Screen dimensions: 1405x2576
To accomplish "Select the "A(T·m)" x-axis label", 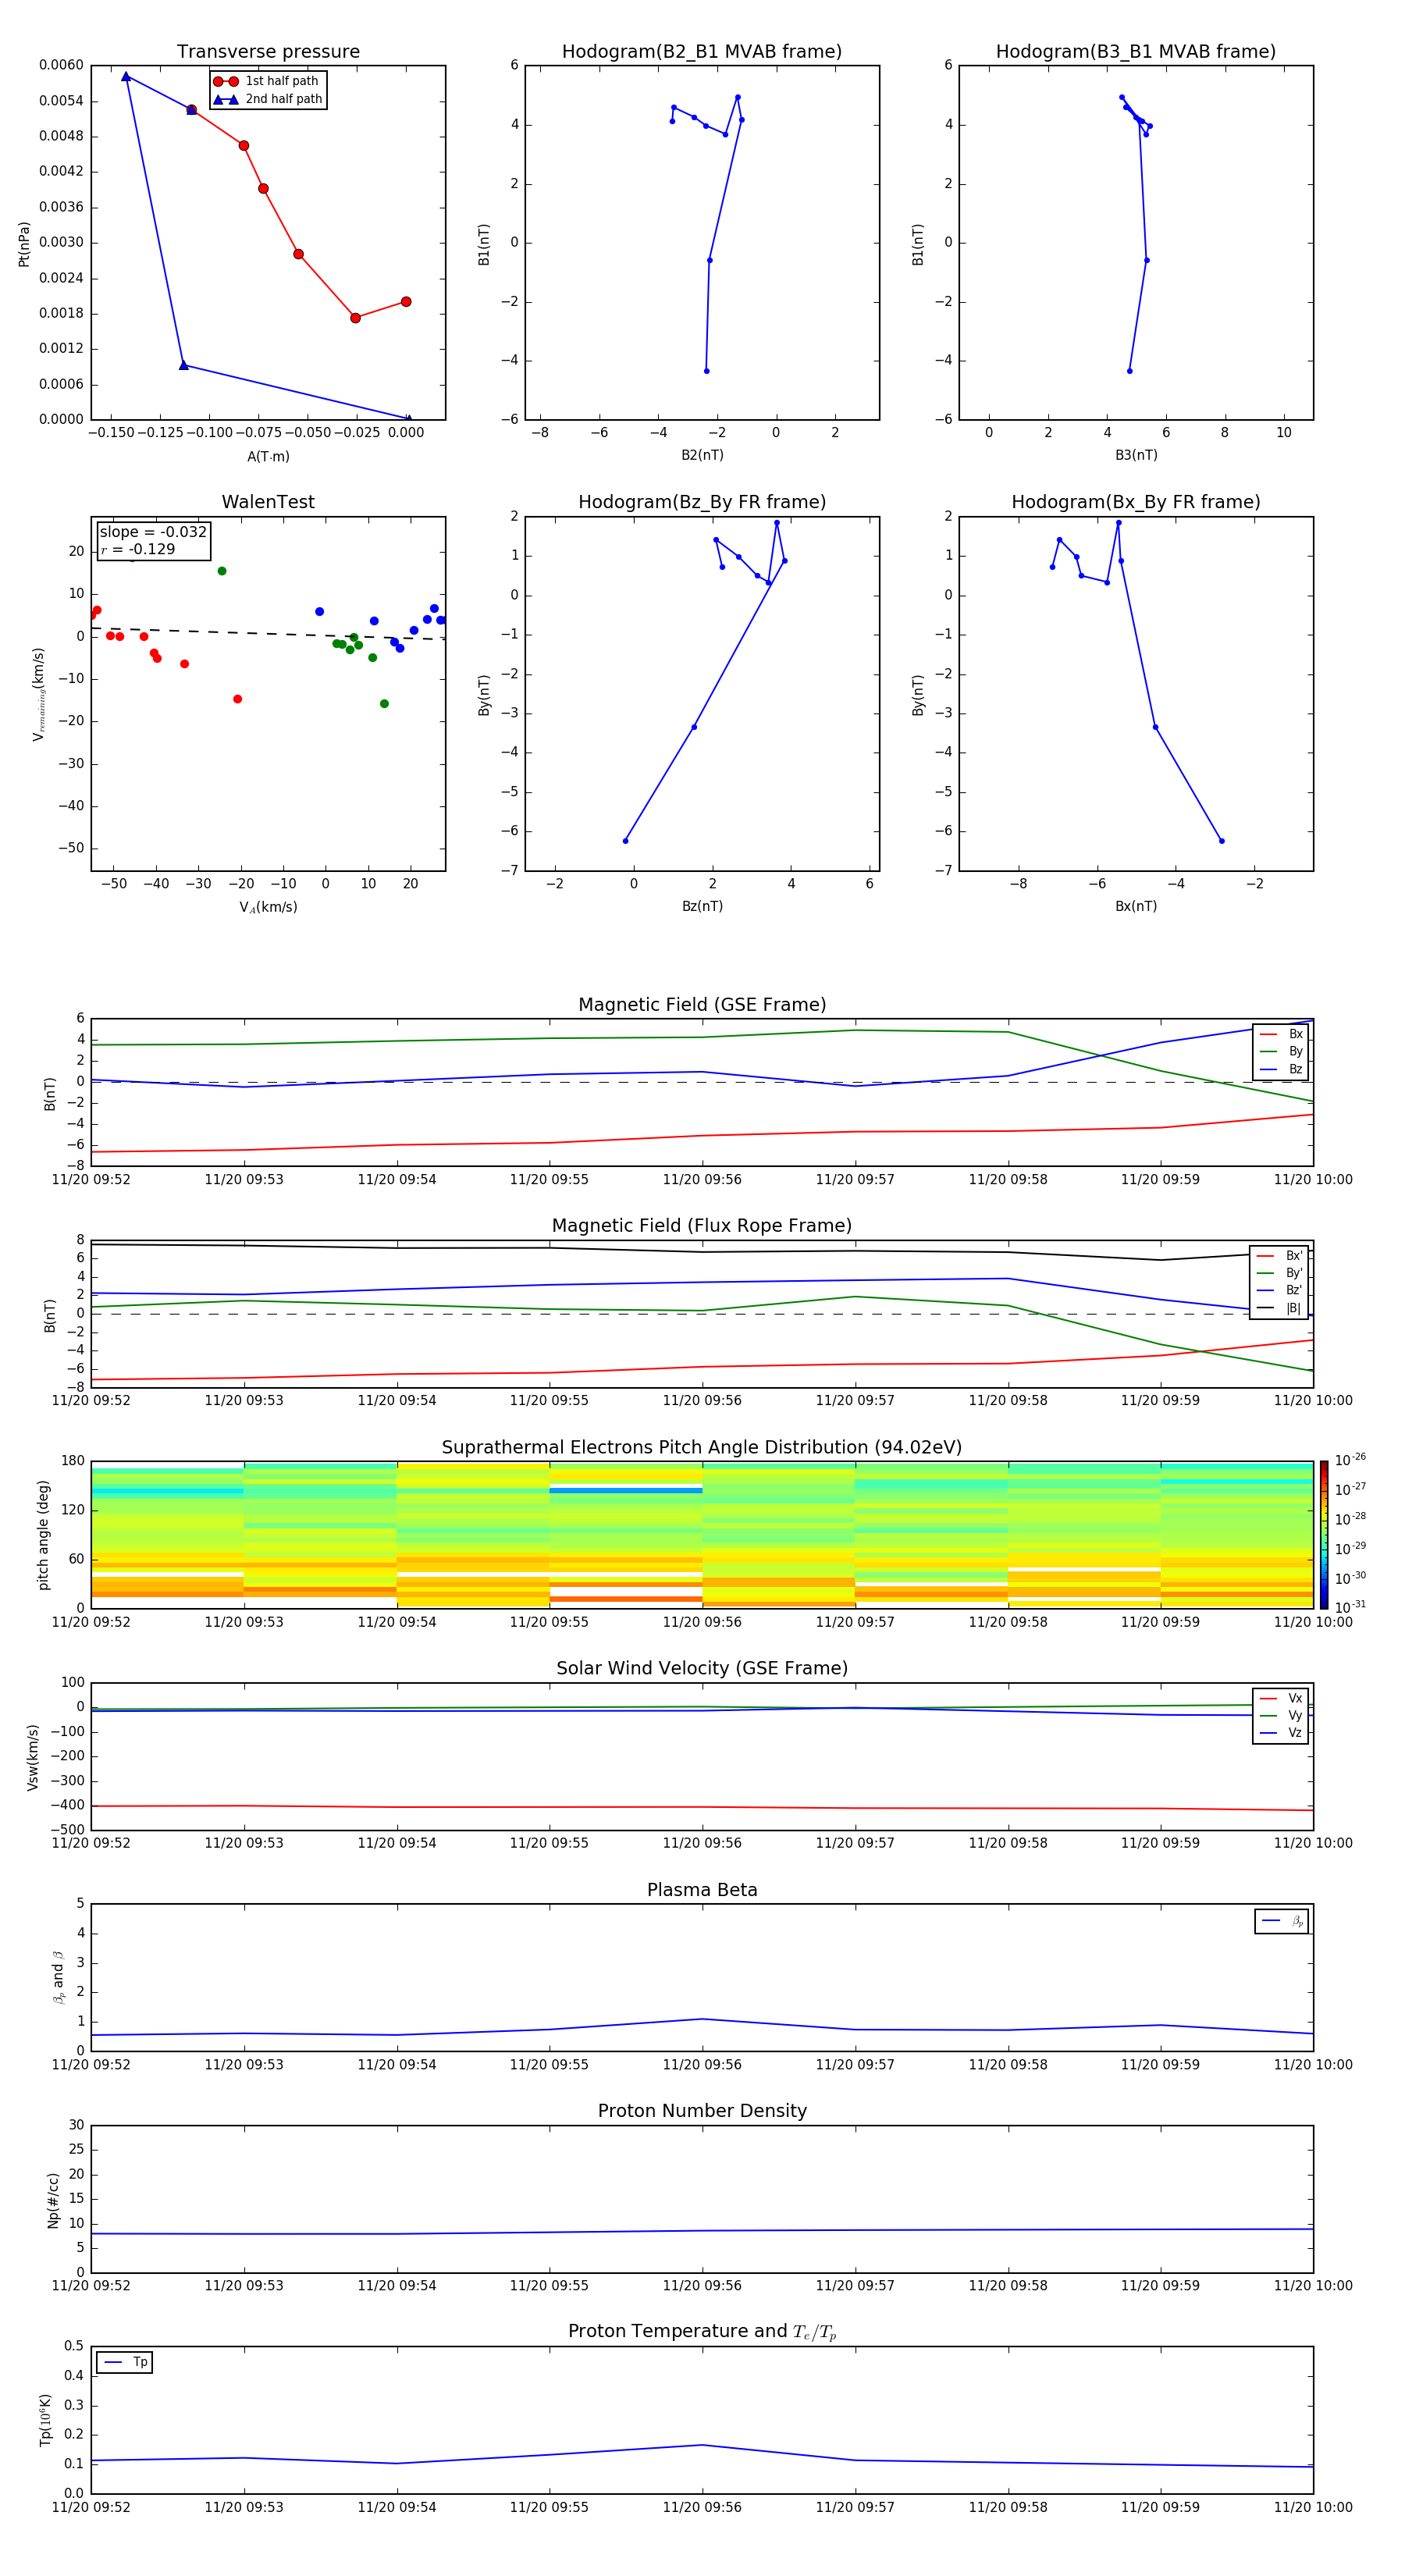I will (x=268, y=456).
